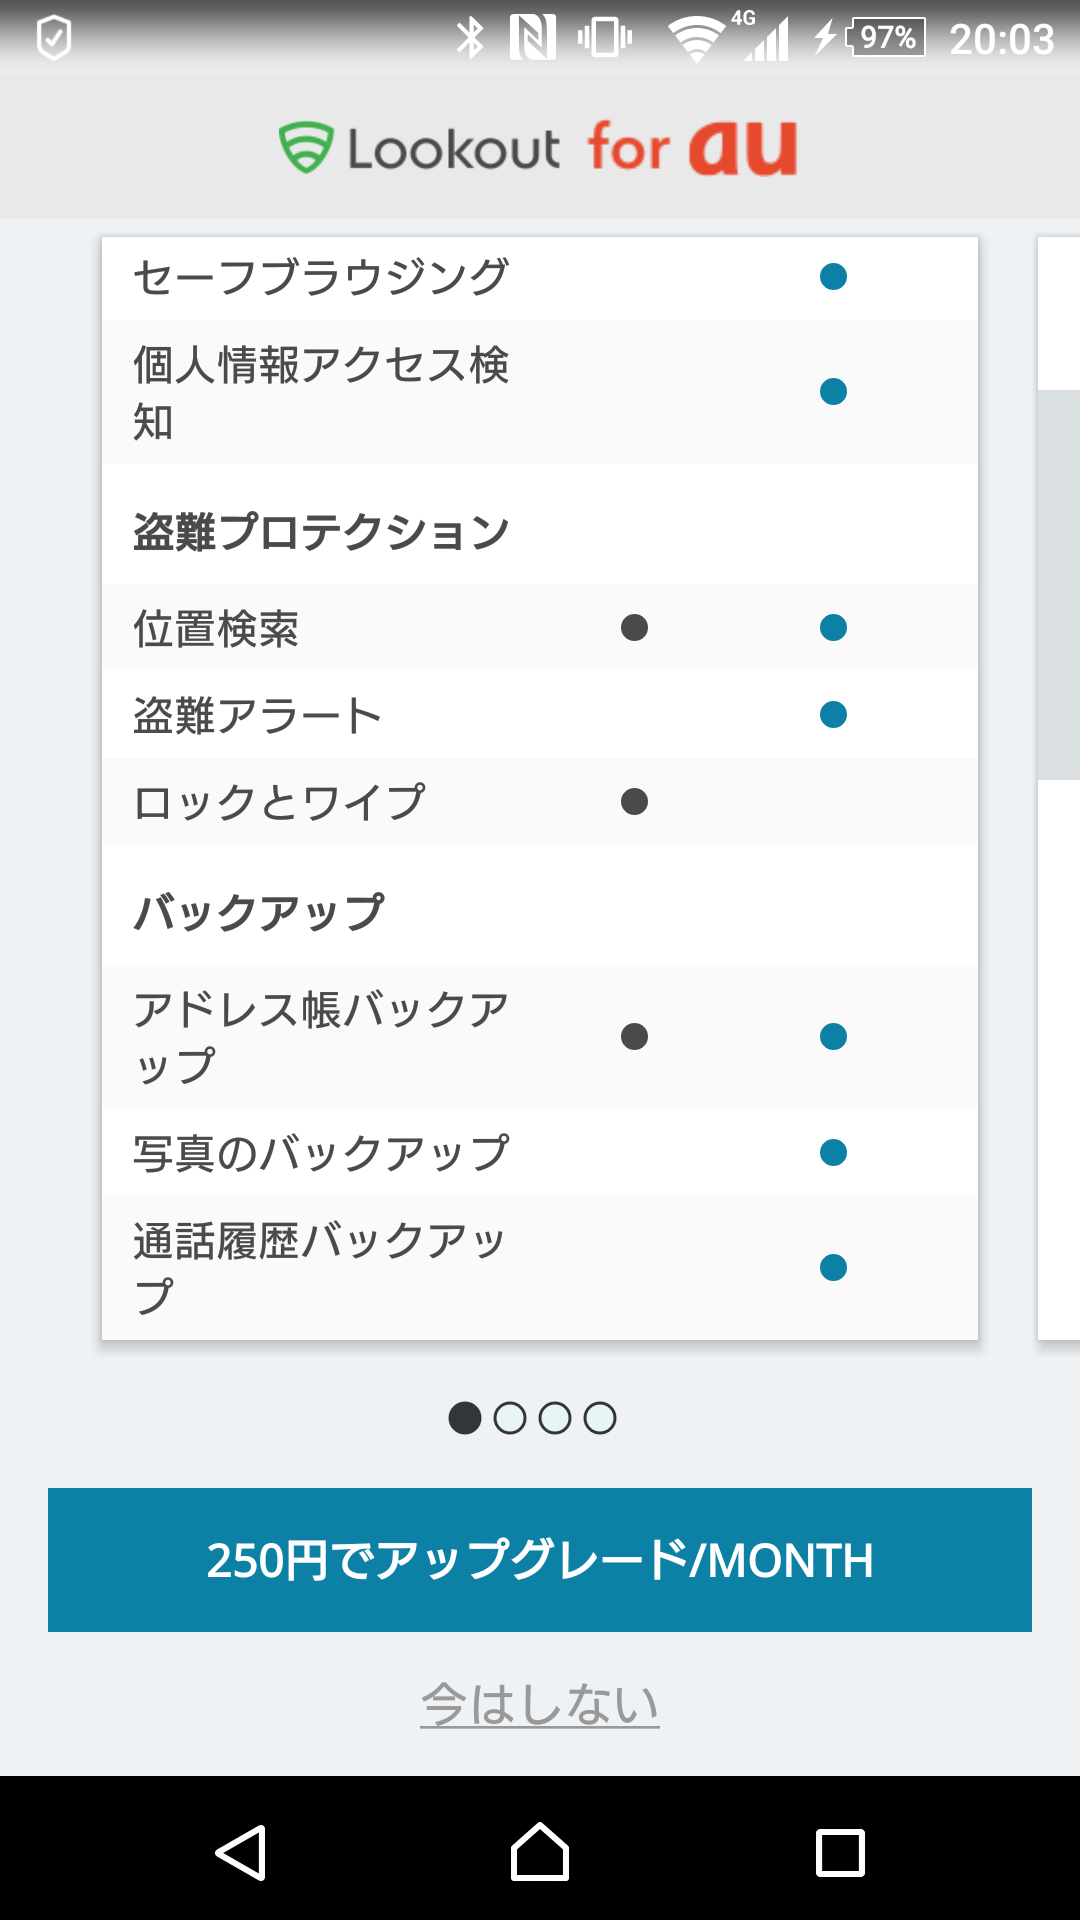Viewport: 1080px width, 1920px height.
Task: Tap the Bluetooth icon in status bar
Action: click(470, 39)
